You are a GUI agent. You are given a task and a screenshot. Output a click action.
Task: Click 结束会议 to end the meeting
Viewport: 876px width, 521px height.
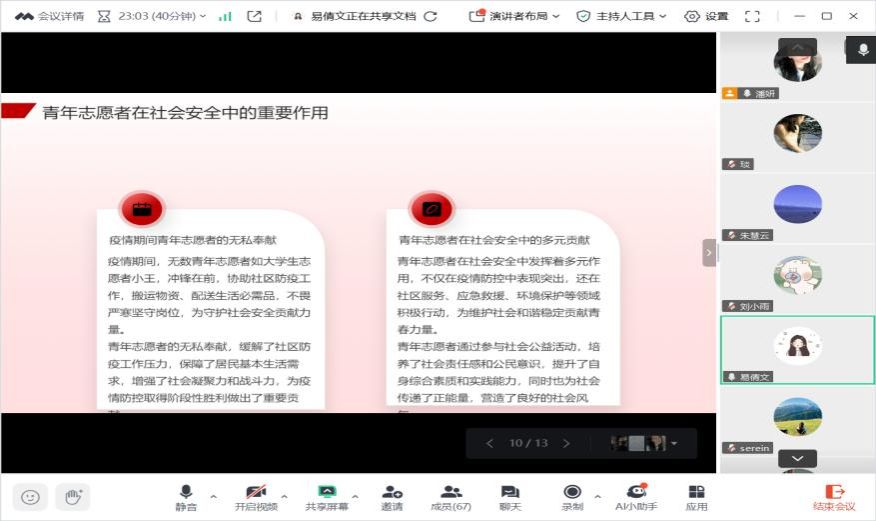coord(834,497)
